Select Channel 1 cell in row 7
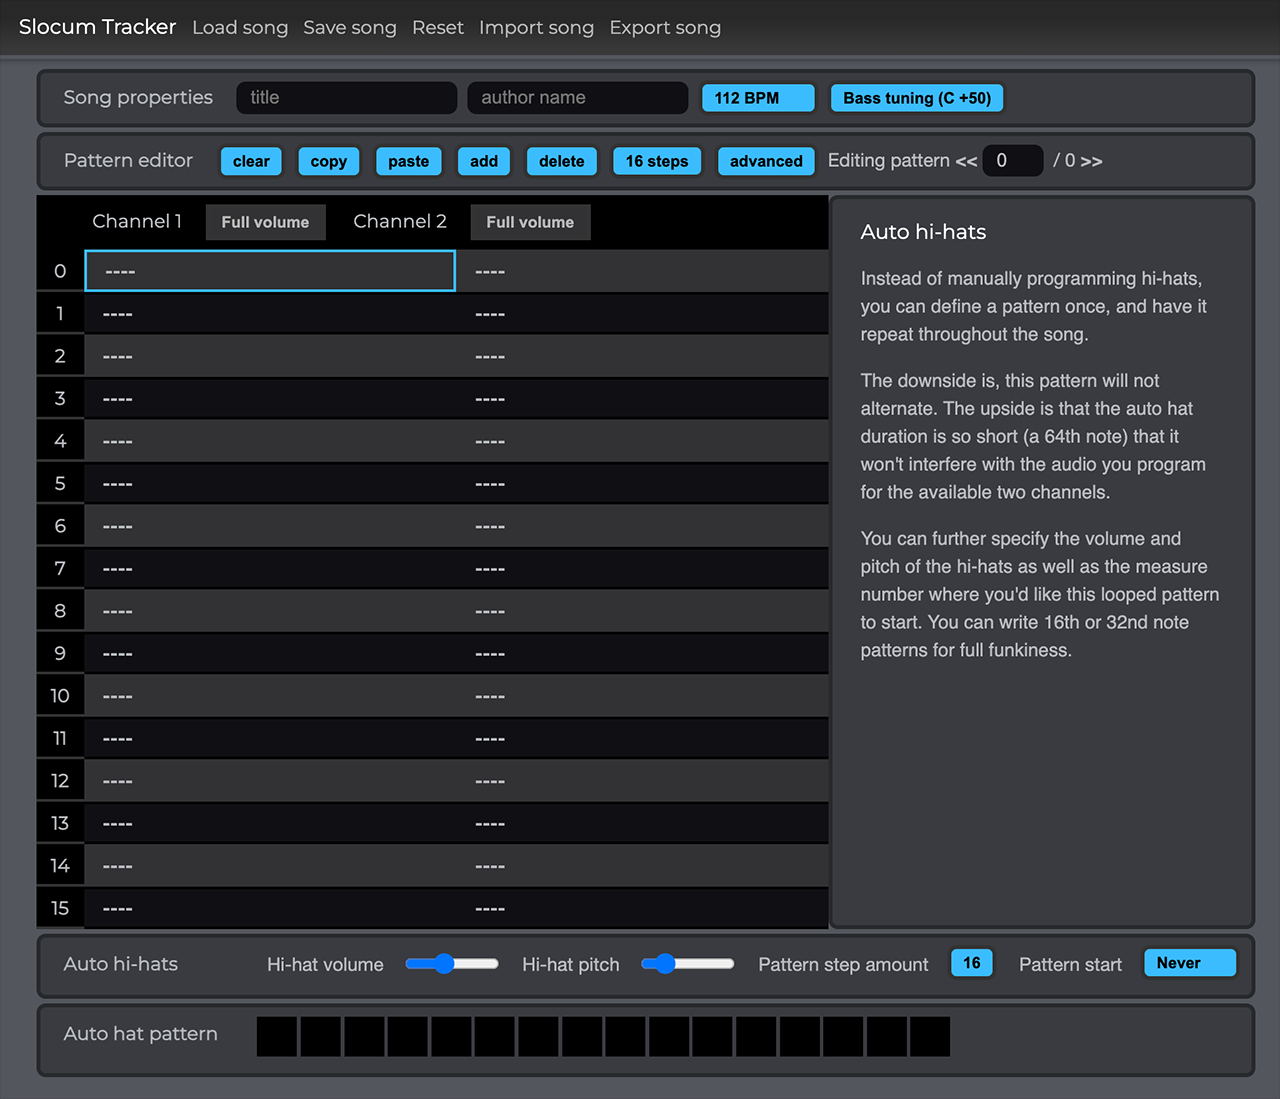1280x1099 pixels. tap(270, 569)
